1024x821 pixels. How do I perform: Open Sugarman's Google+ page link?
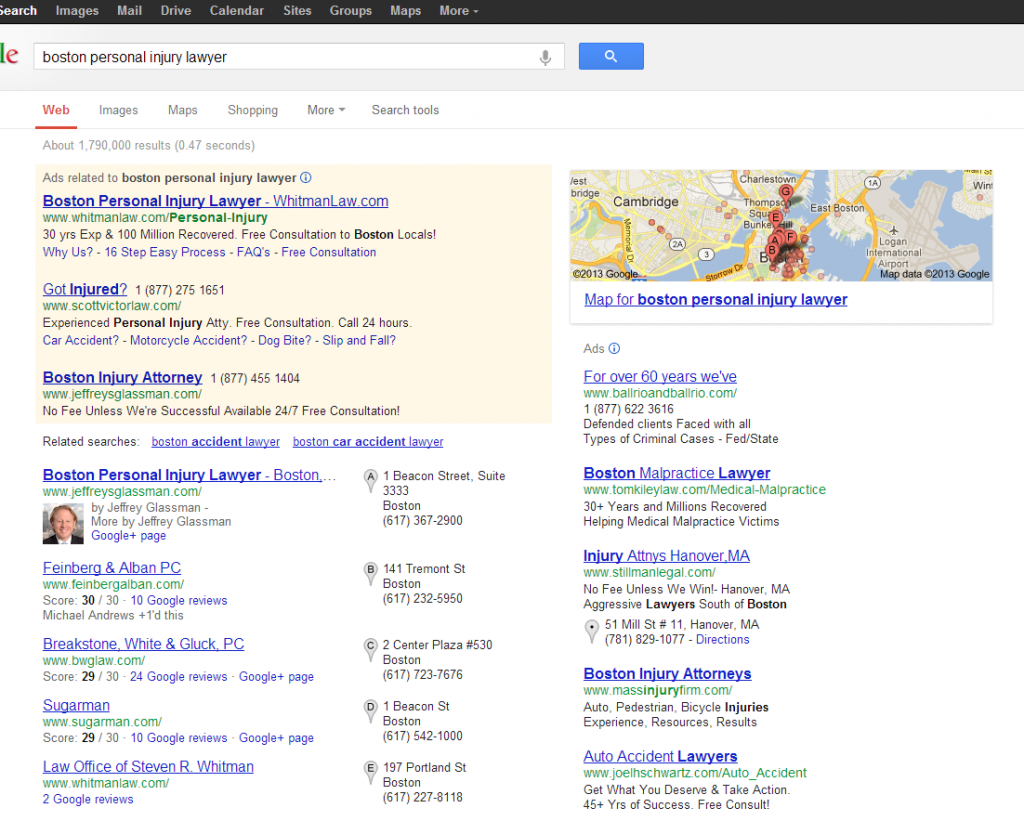coord(276,738)
